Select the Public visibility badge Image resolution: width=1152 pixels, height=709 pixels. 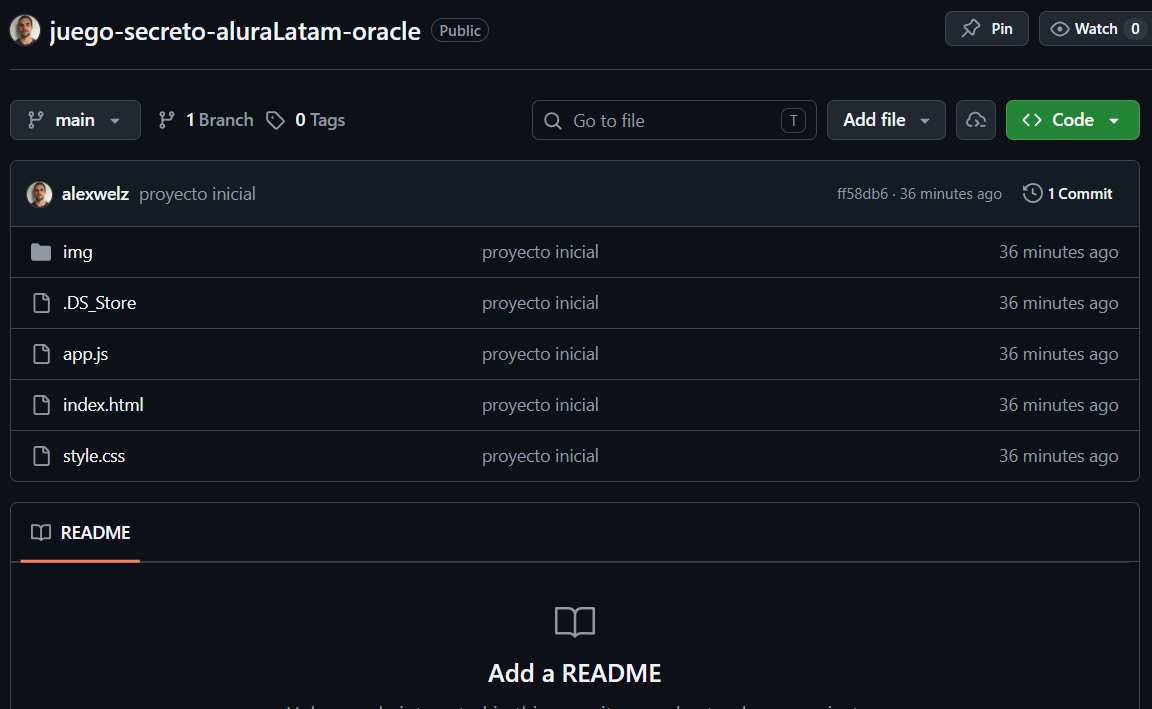click(460, 30)
